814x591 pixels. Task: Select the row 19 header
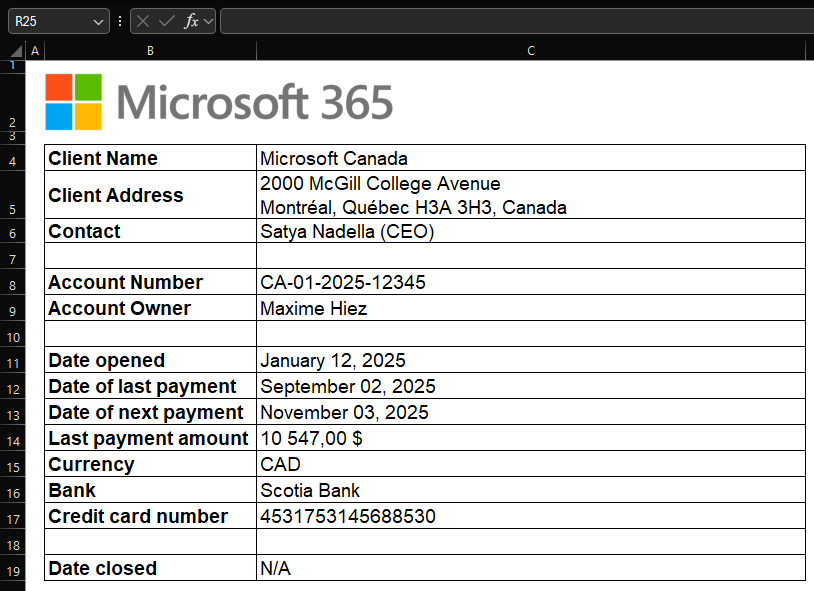coord(12,569)
